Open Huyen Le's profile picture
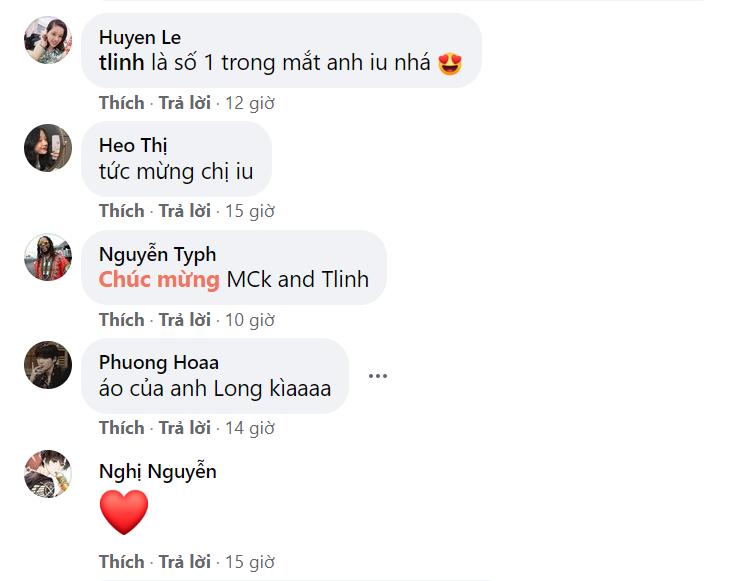749x581 pixels. 48,40
